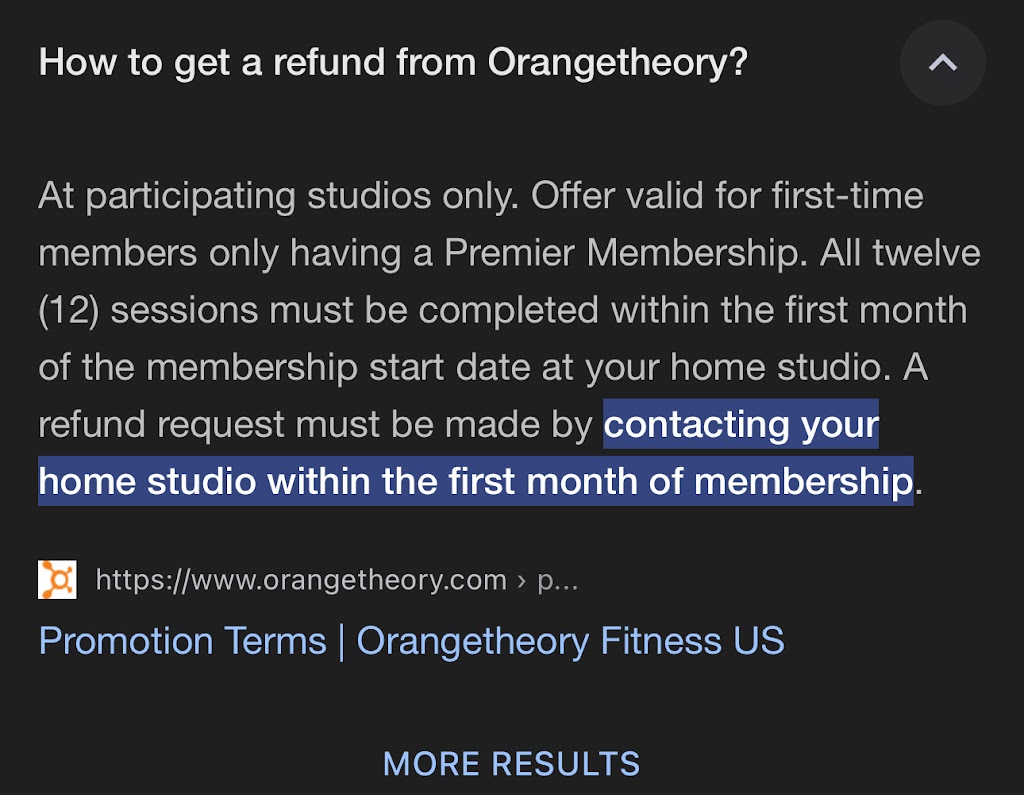Open the orangetheory.com URL text
This screenshot has width=1024, height=795.
click(x=300, y=580)
